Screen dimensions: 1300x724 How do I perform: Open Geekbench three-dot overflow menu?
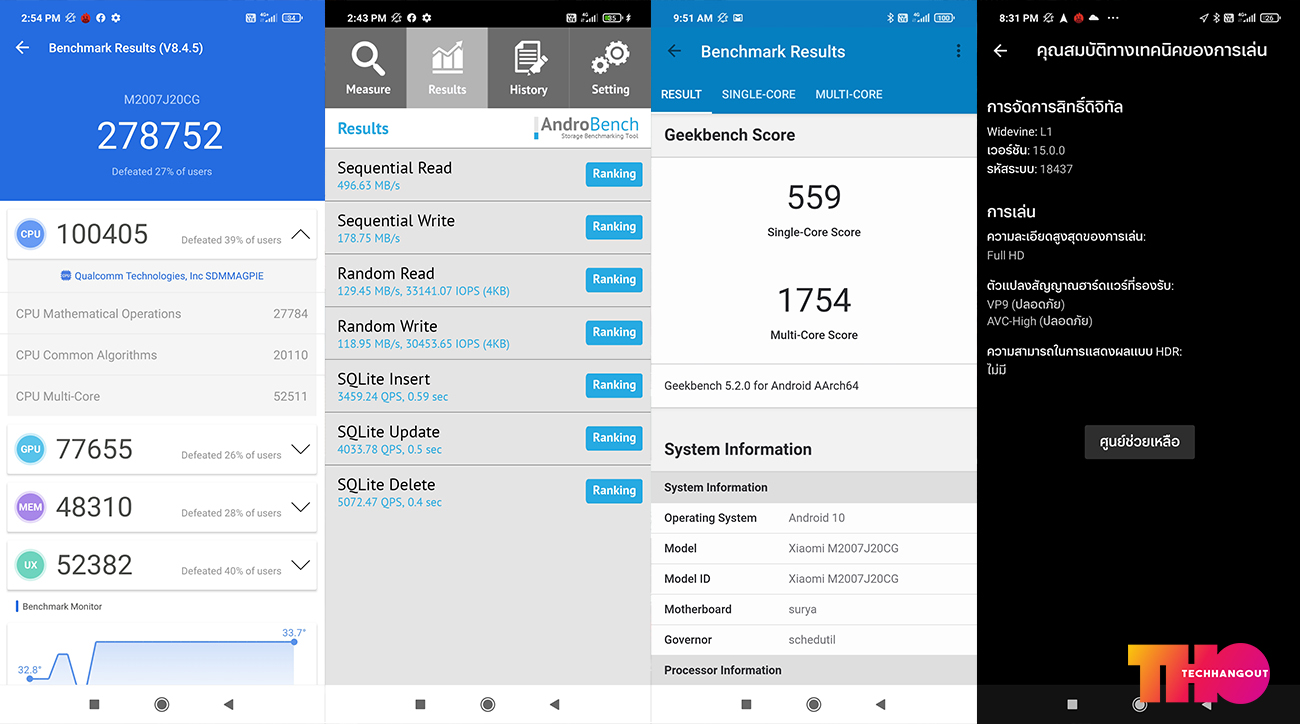958,51
